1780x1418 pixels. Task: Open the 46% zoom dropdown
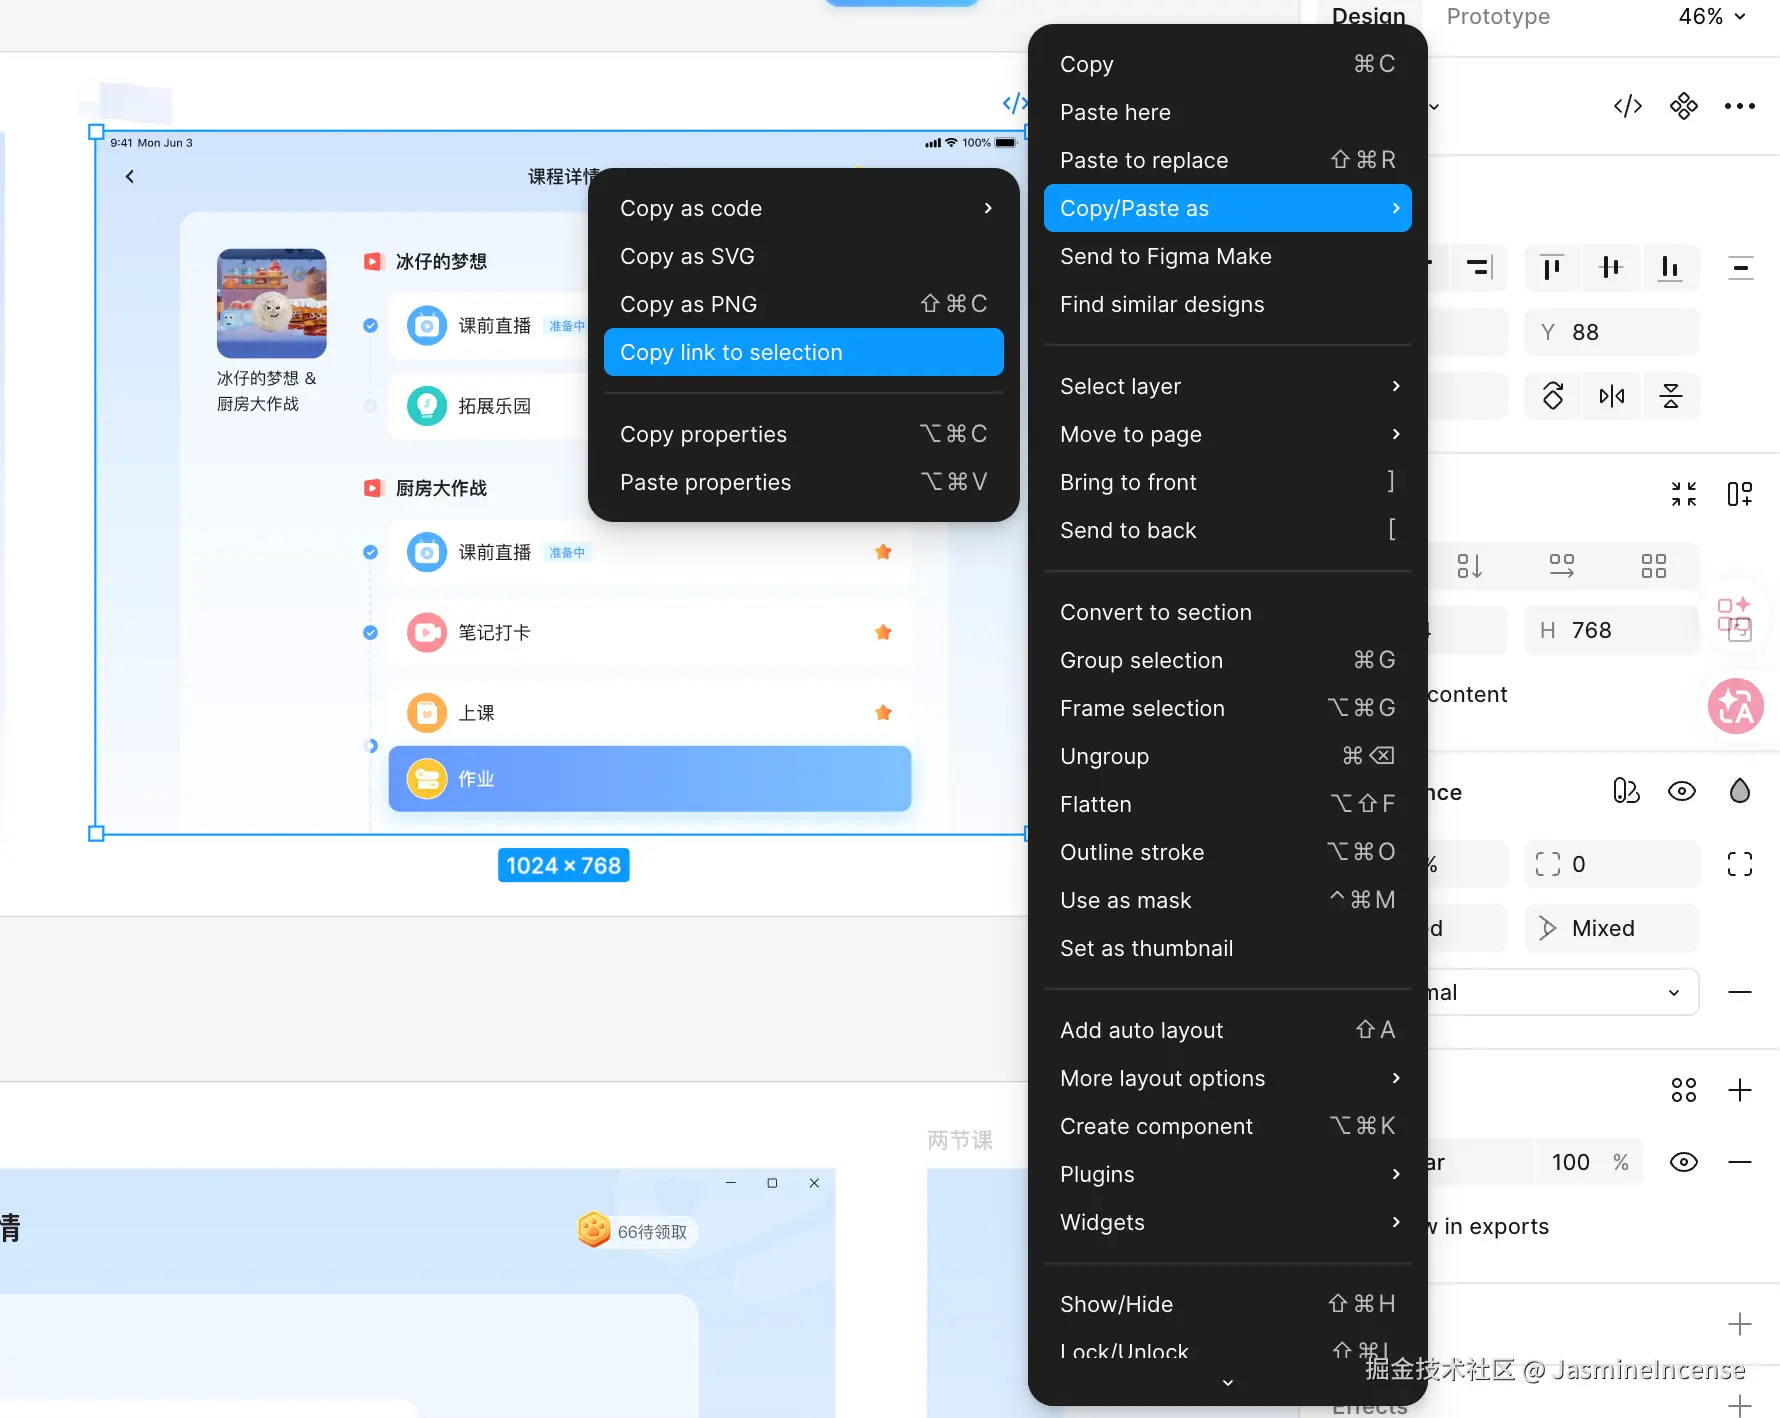(1712, 16)
